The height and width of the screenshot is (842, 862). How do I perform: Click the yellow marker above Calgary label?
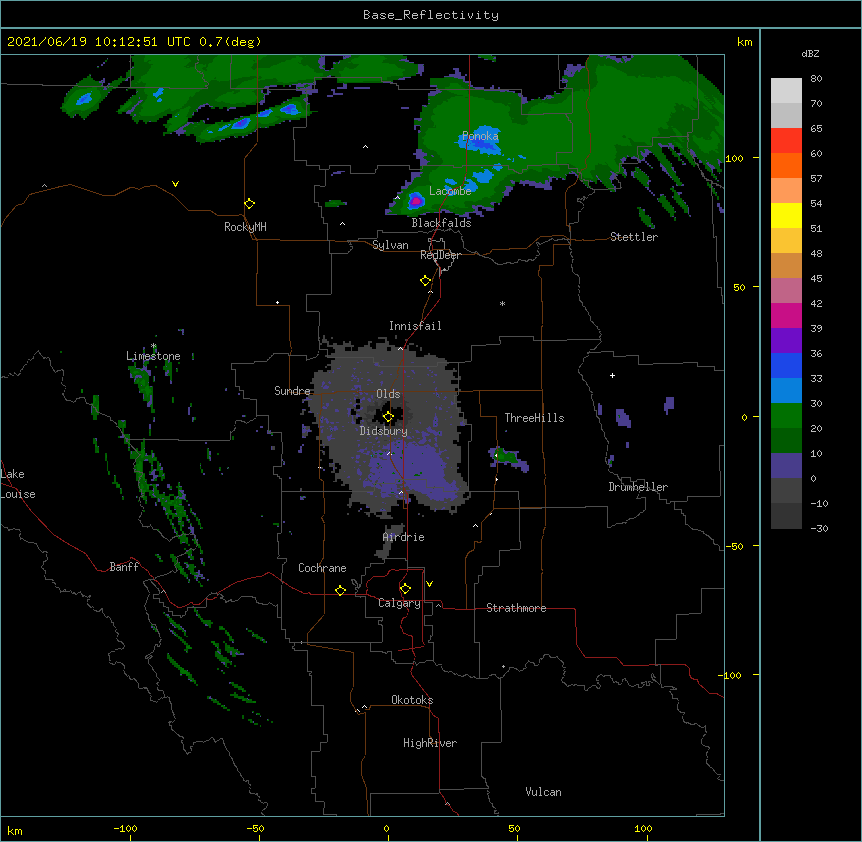coord(405,589)
